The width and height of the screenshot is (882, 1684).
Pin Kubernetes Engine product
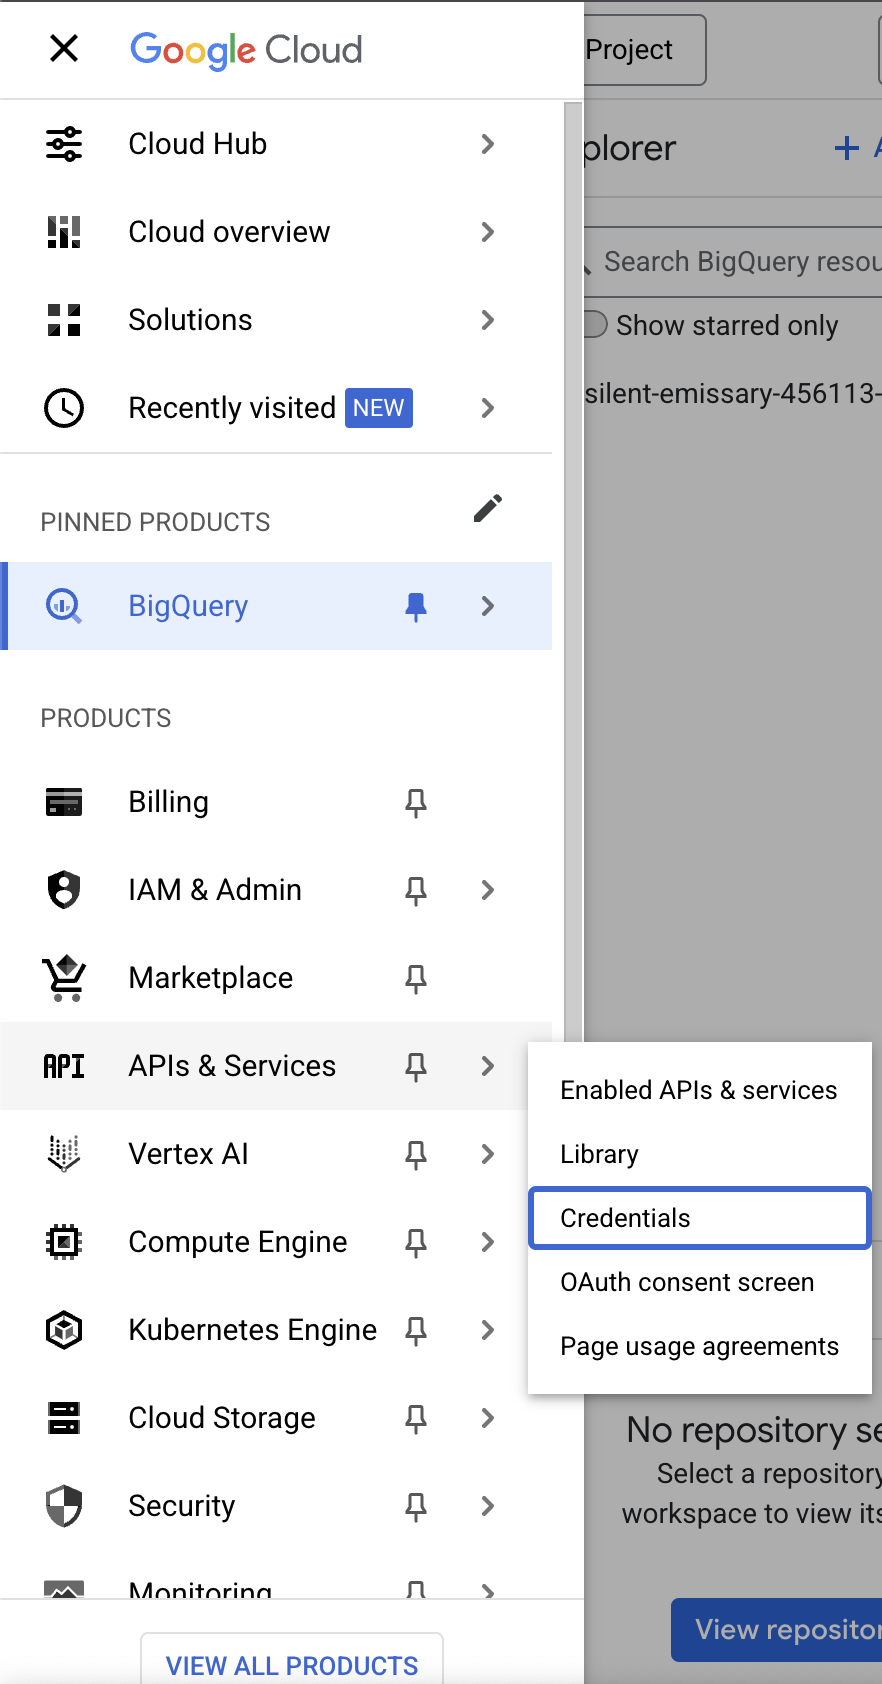416,1330
